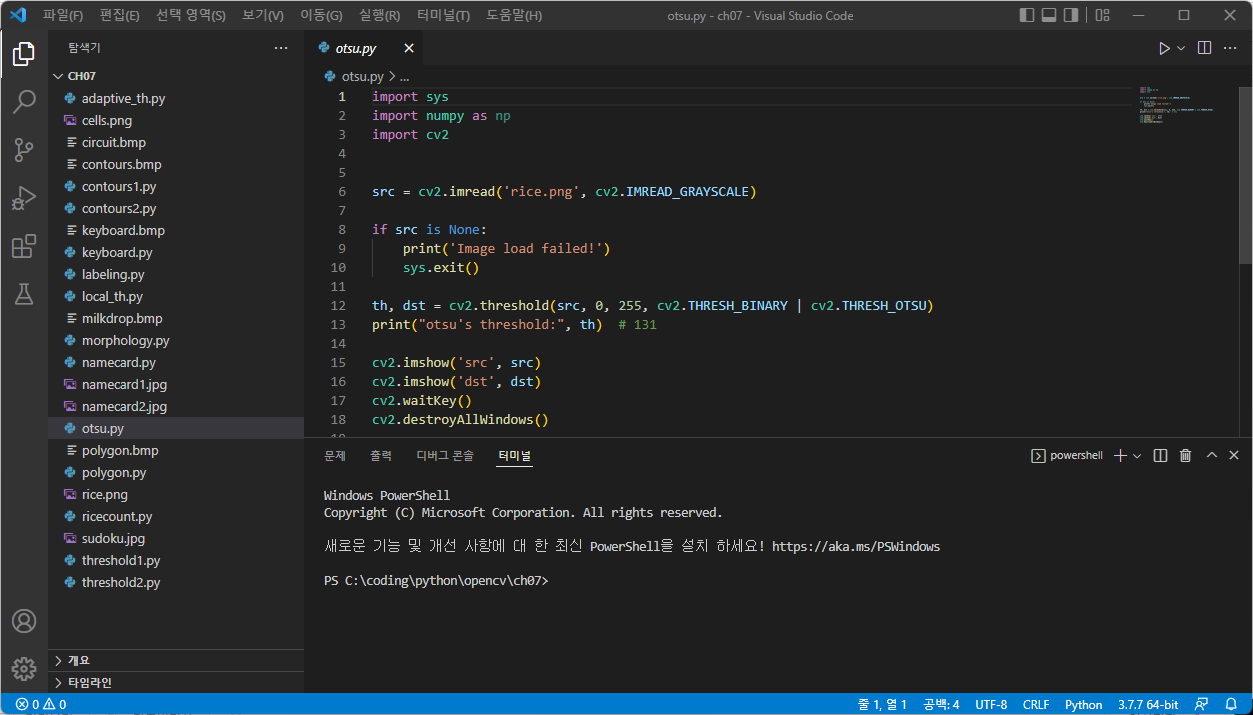Open the 선택 영역(S) menu

191,15
